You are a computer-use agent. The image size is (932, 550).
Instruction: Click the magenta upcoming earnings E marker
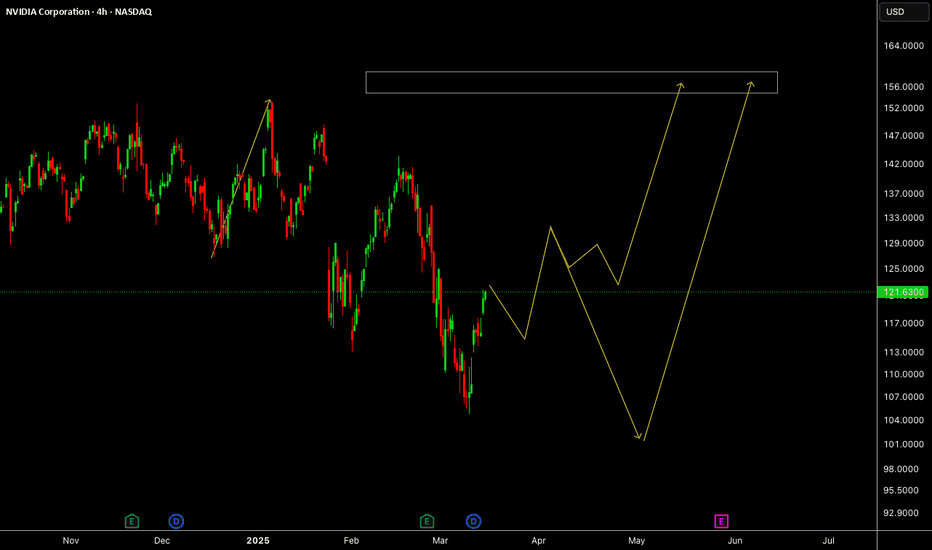[721, 521]
